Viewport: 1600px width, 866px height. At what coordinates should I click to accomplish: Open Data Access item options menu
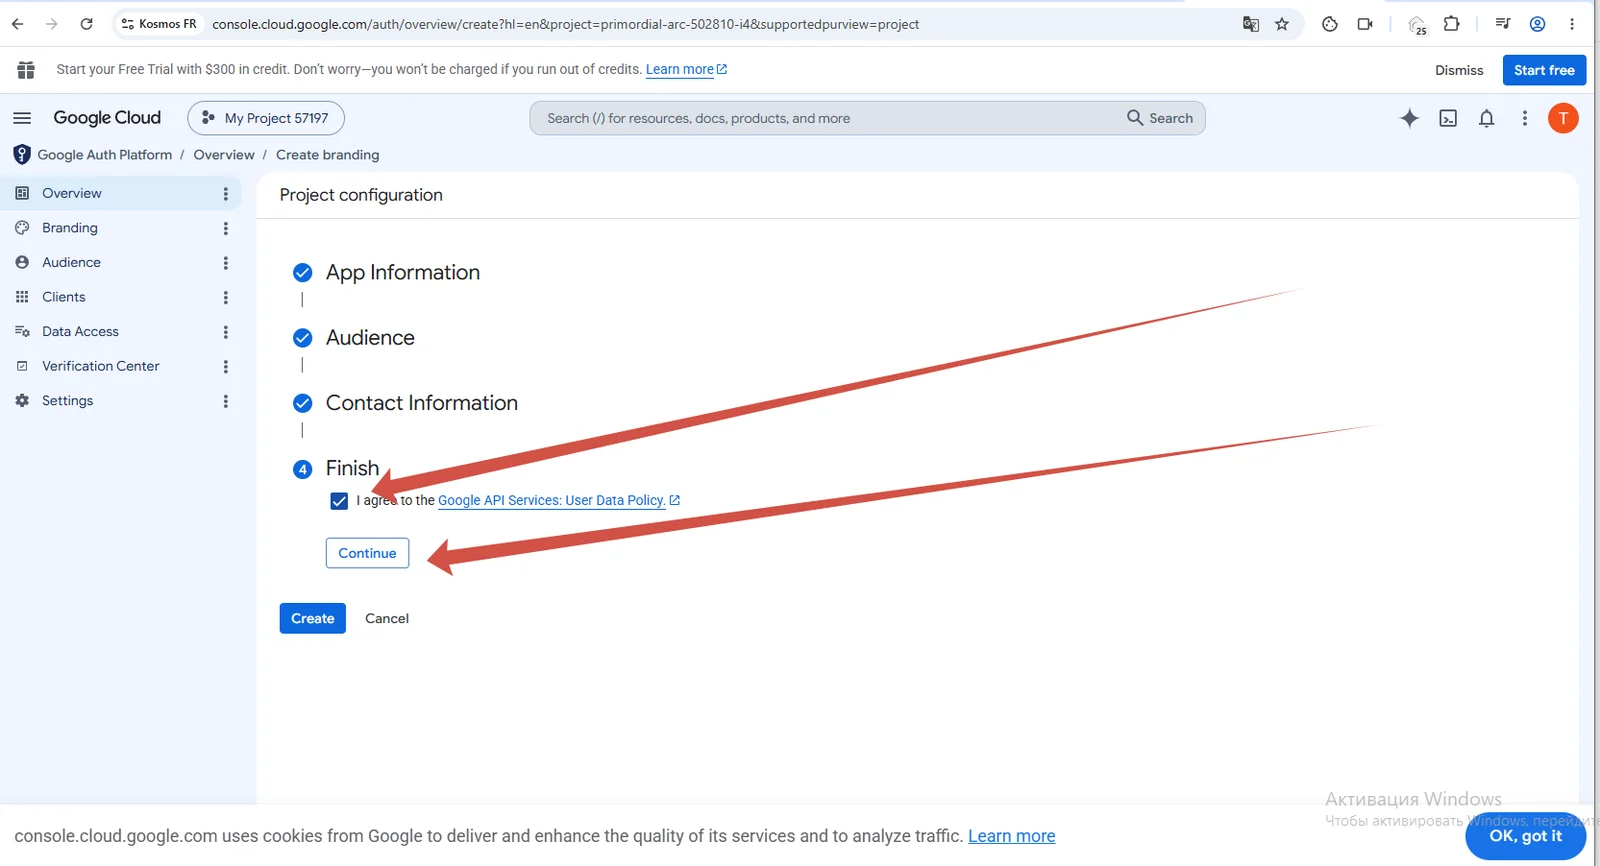pos(226,332)
